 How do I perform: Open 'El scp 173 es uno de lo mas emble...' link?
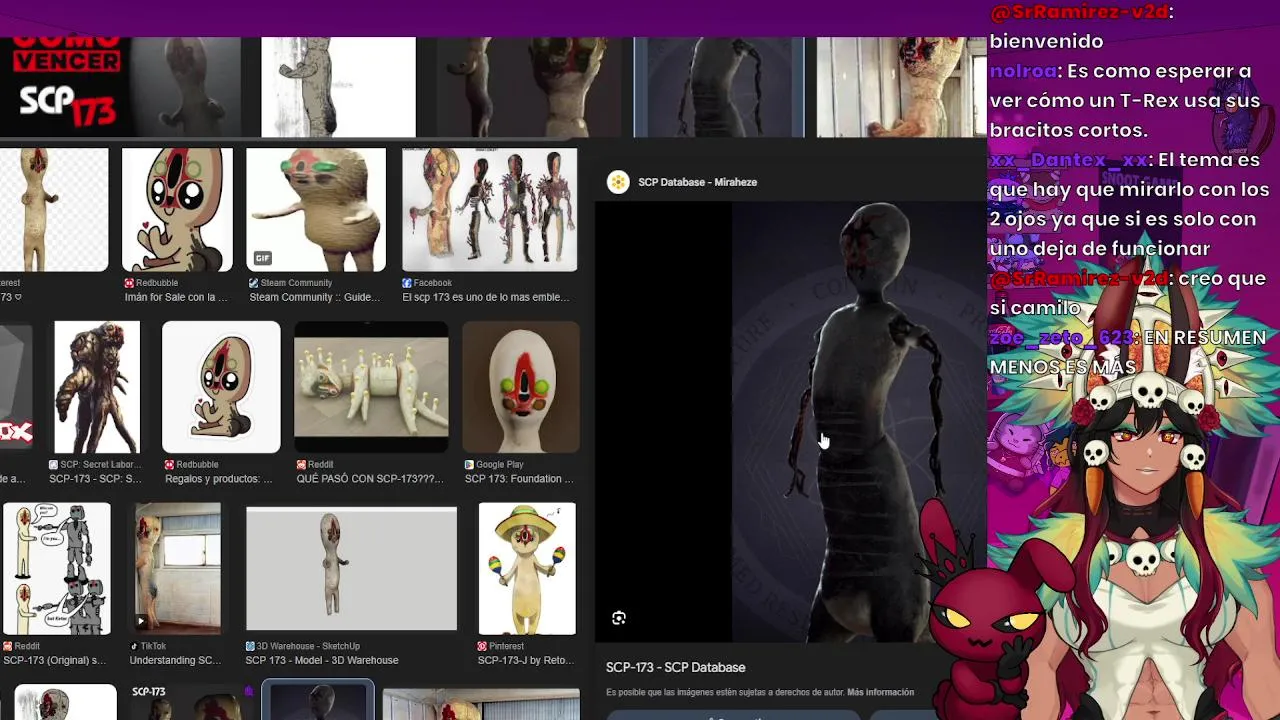click(x=486, y=297)
